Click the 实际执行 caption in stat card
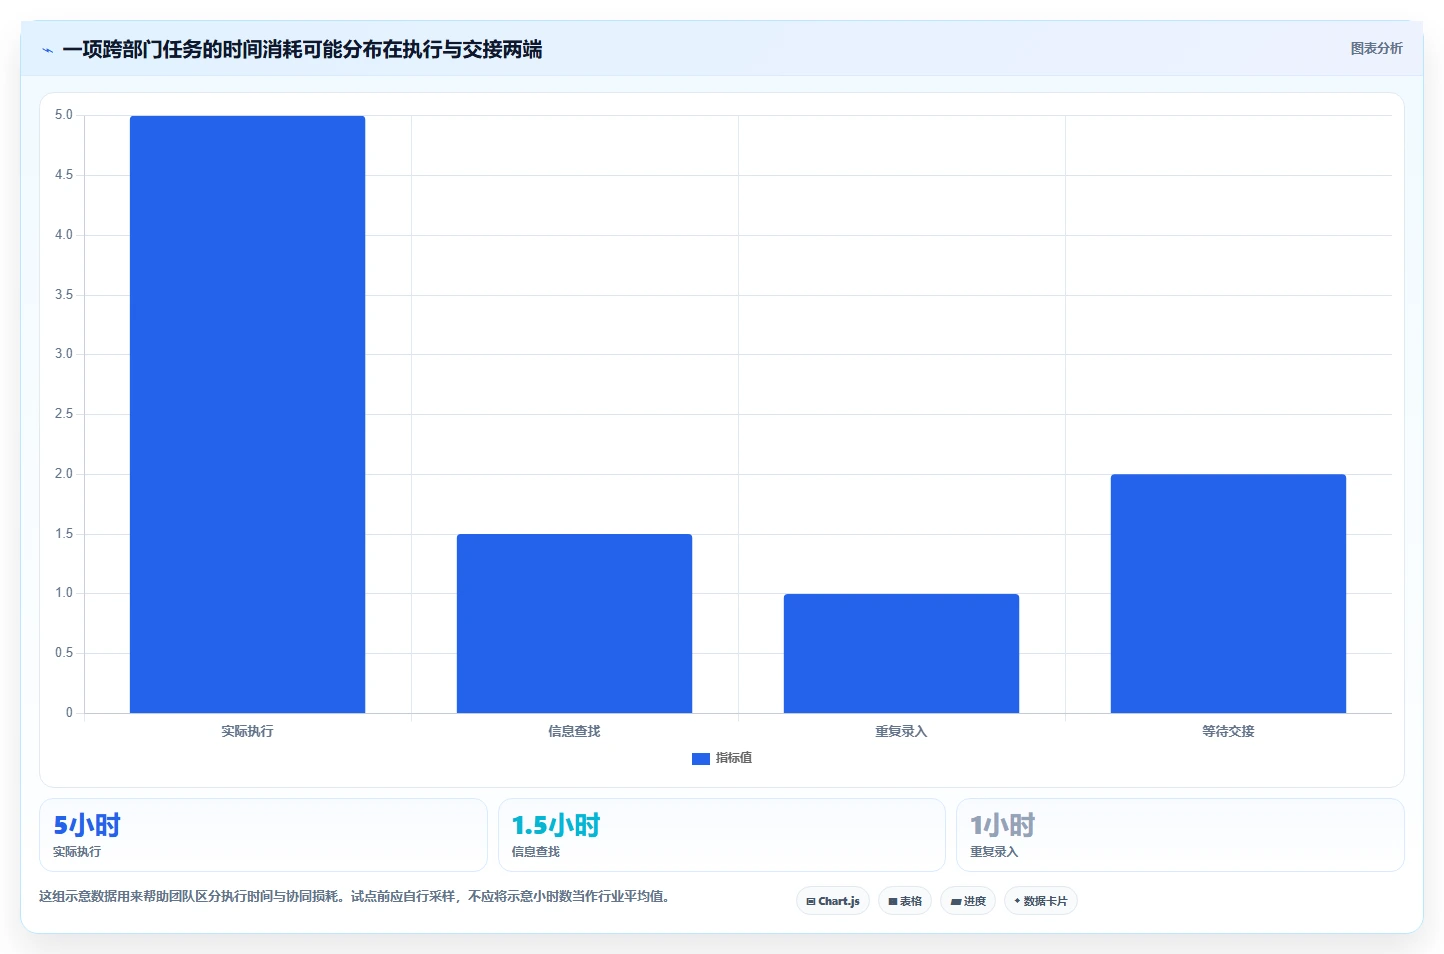 pyautogui.click(x=77, y=852)
